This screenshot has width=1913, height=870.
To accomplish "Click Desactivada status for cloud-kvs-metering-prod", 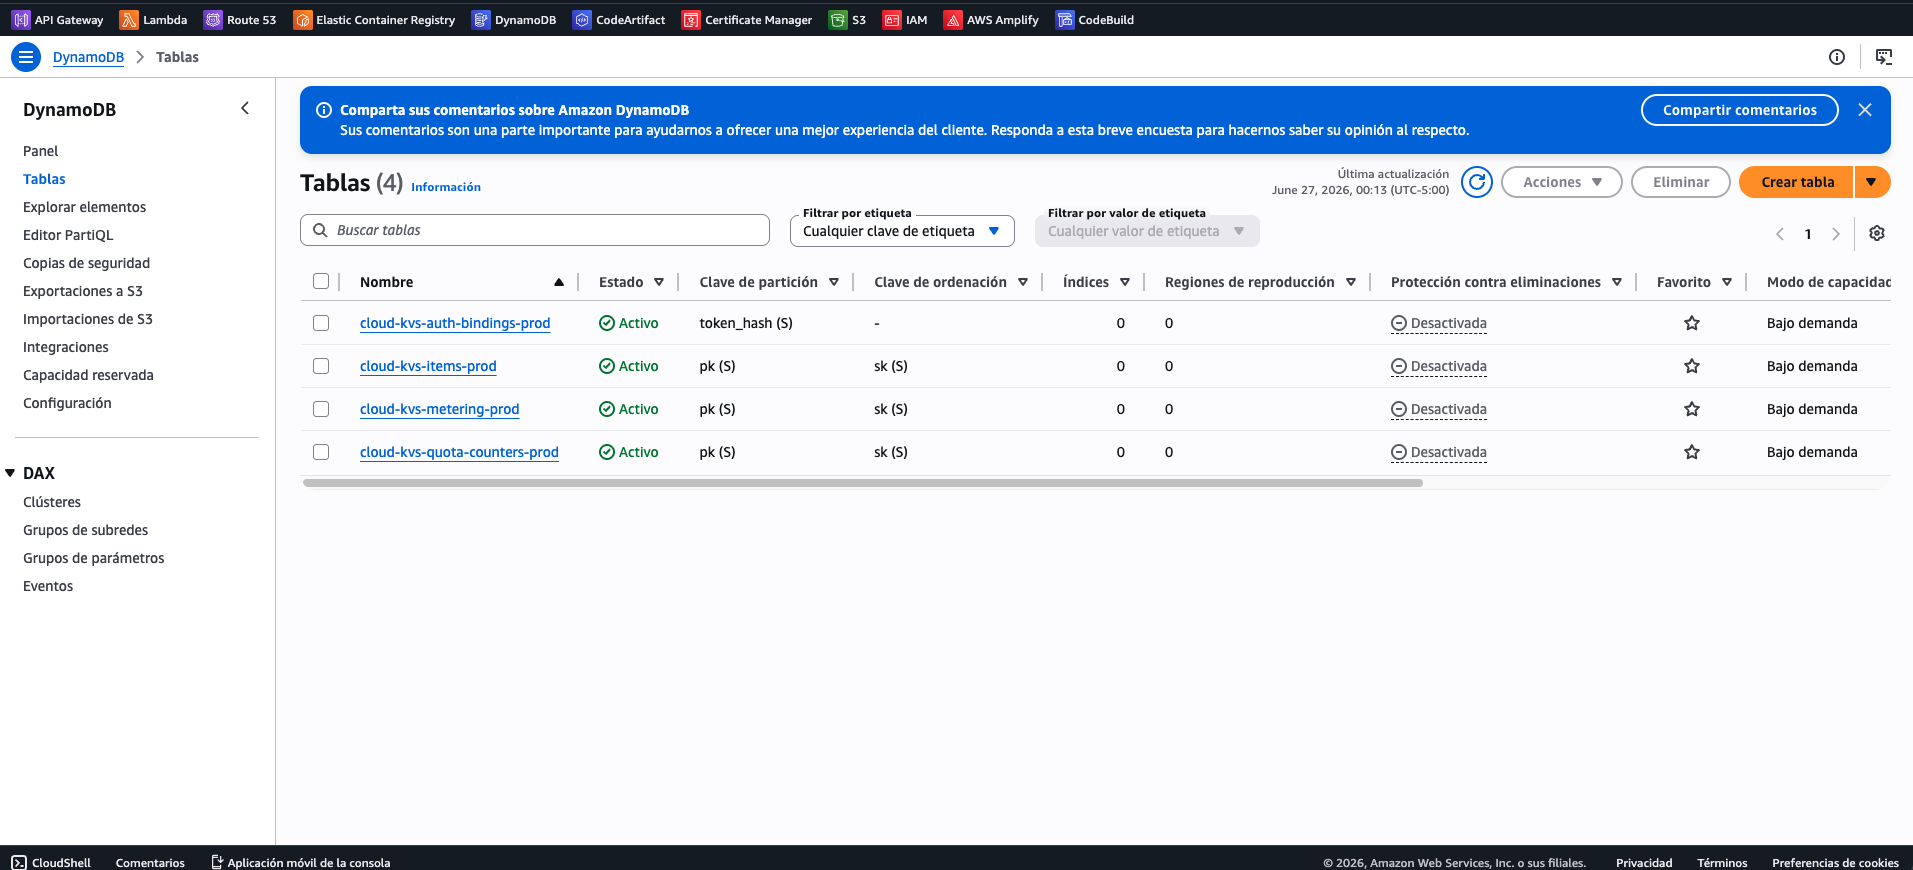I will pyautogui.click(x=1439, y=409).
